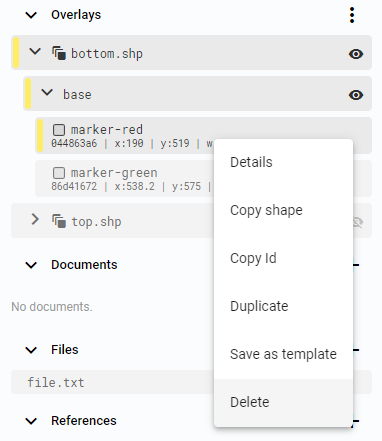Click the Files section heading
Image resolution: width=382 pixels, height=441 pixels.
pos(65,350)
